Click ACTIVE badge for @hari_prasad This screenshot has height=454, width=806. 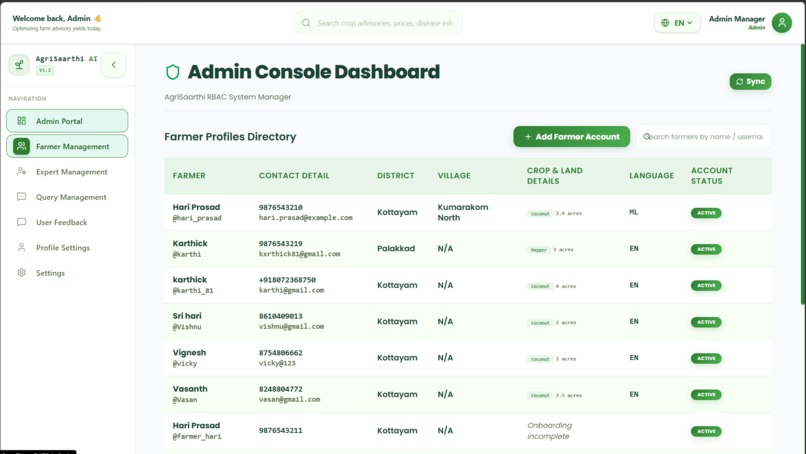point(706,213)
